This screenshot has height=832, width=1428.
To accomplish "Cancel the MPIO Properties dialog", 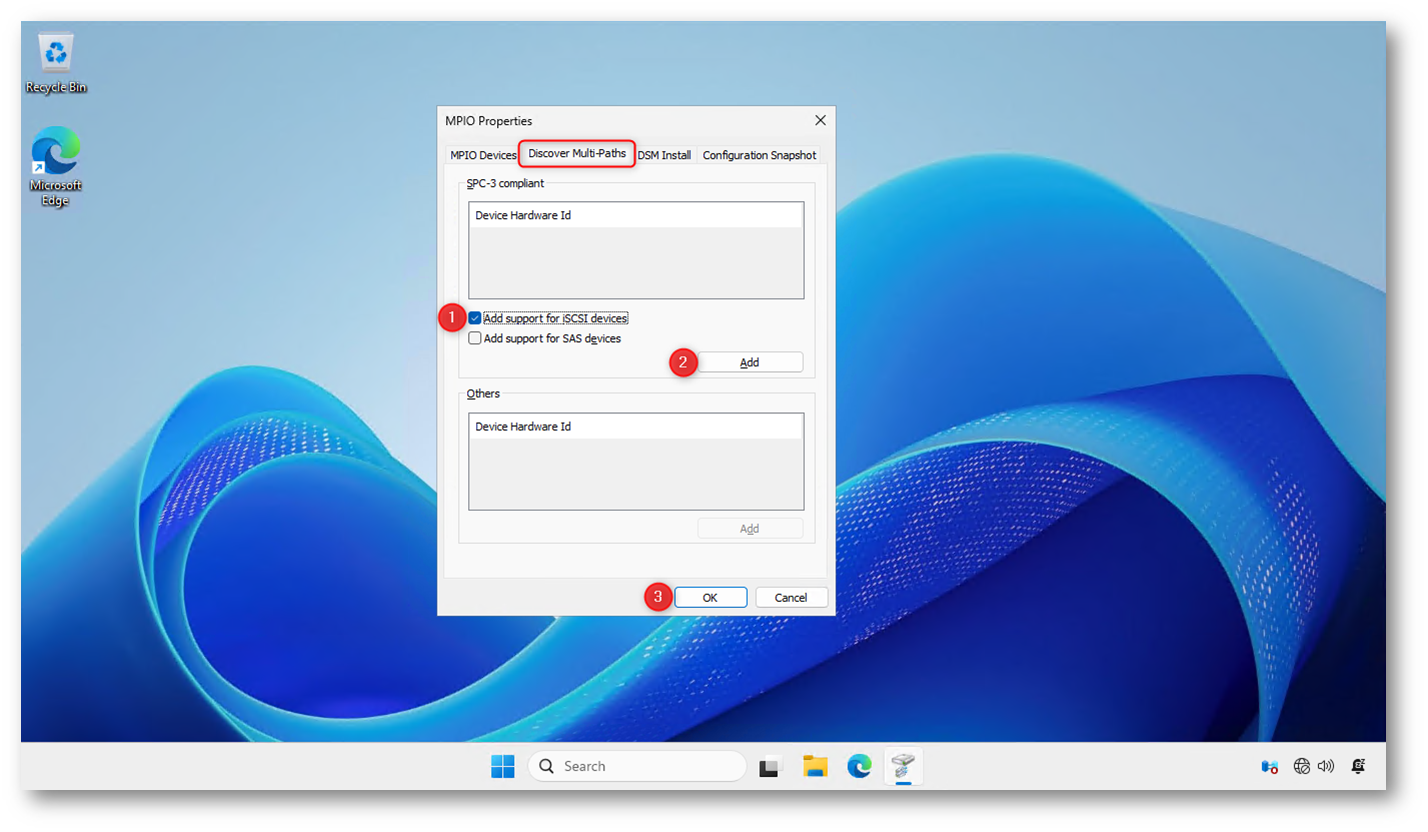I will (x=791, y=597).
